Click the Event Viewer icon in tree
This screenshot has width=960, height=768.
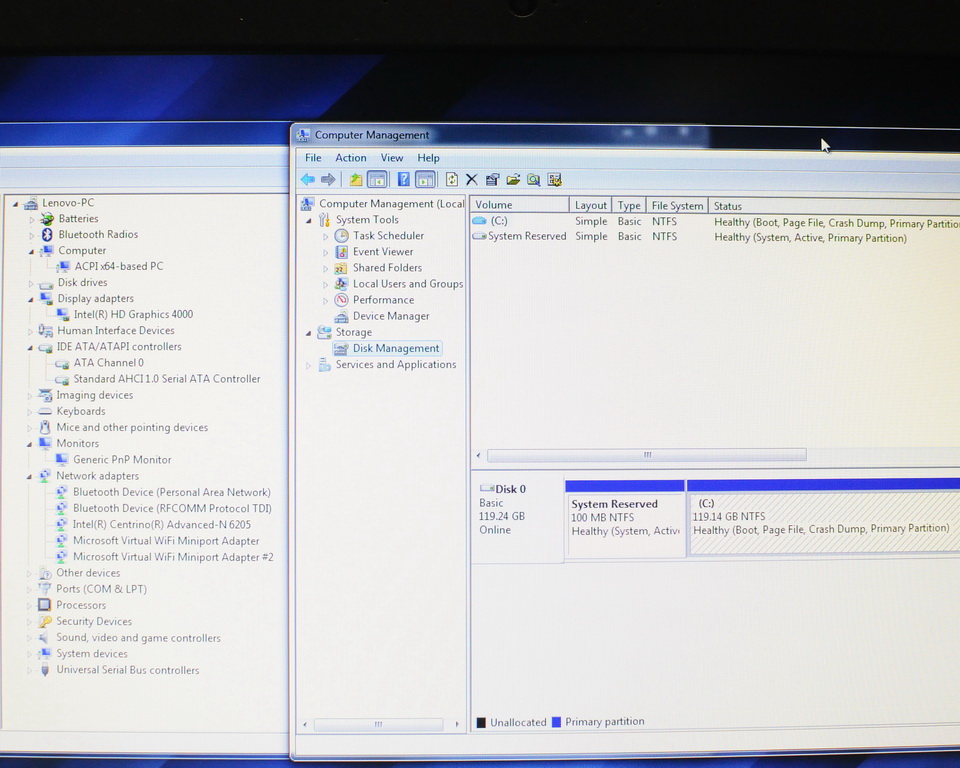coord(342,252)
